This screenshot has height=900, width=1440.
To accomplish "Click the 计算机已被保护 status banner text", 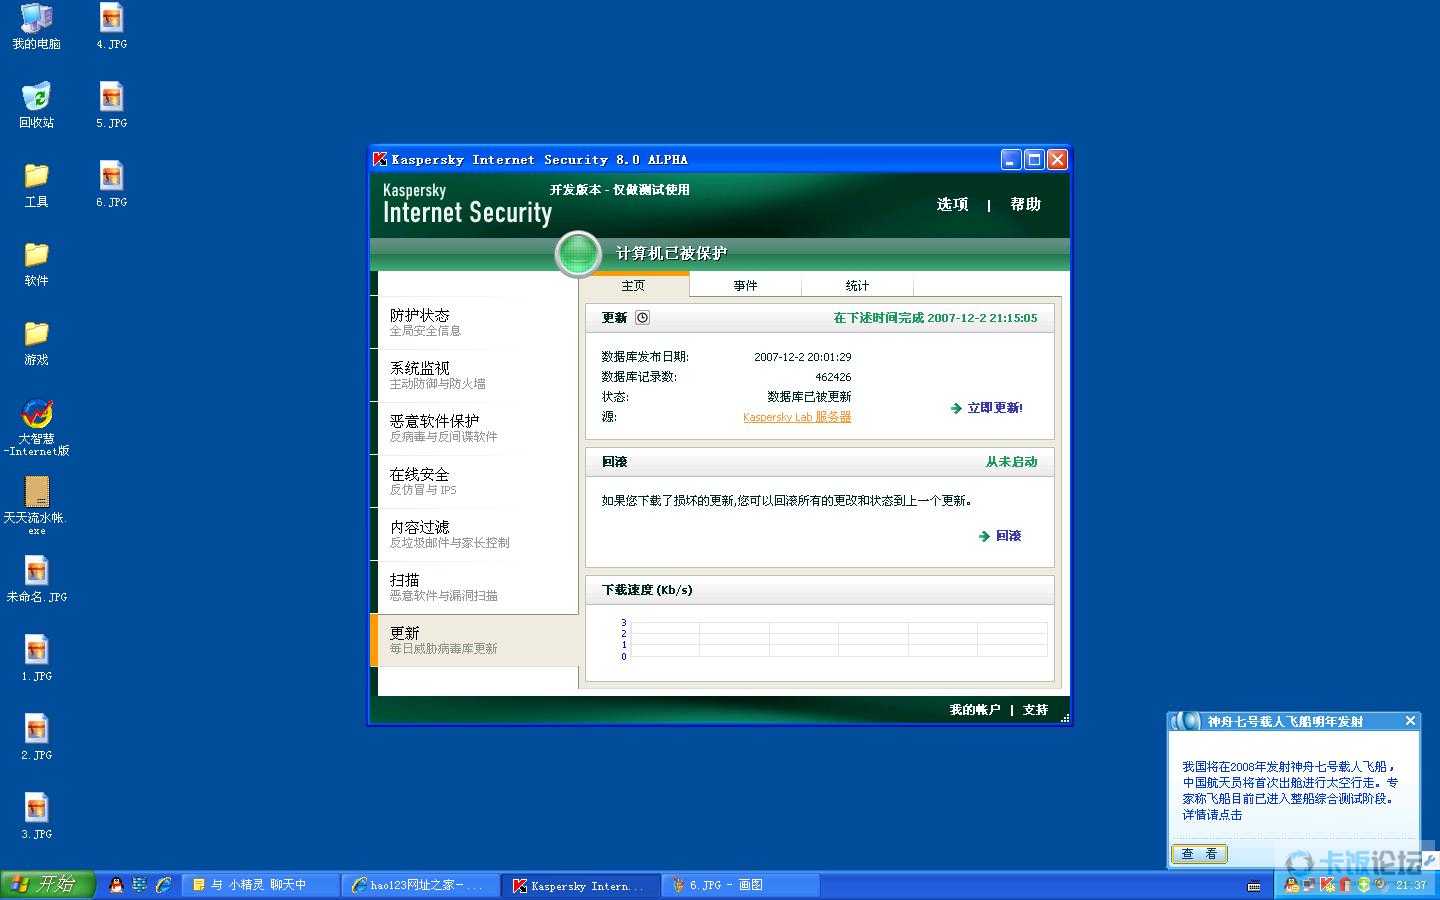I will pos(671,254).
